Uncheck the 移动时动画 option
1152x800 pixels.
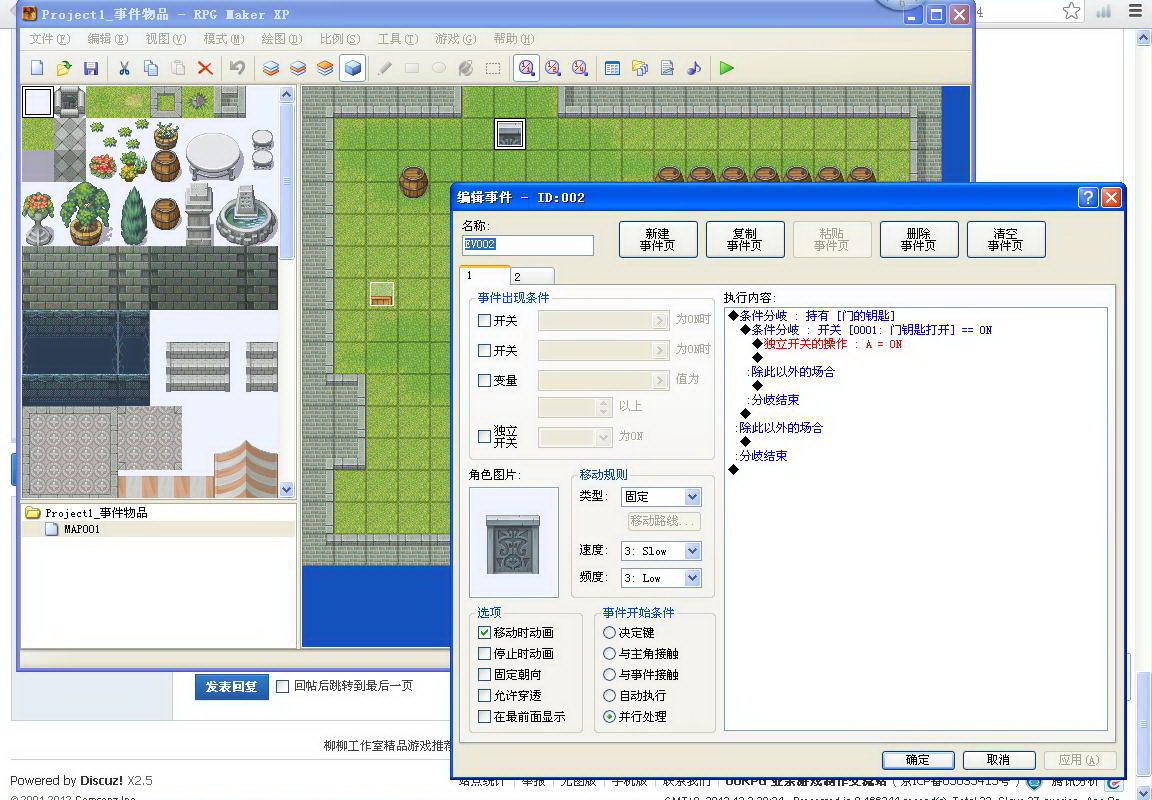coord(484,633)
